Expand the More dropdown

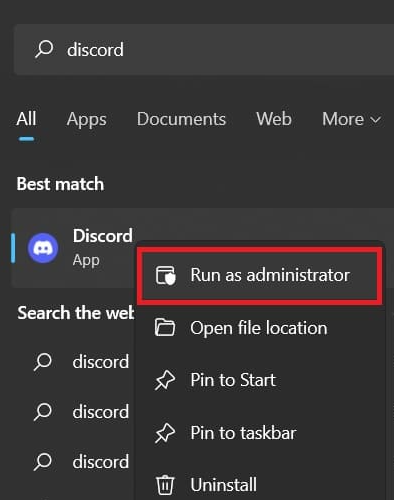pos(351,119)
